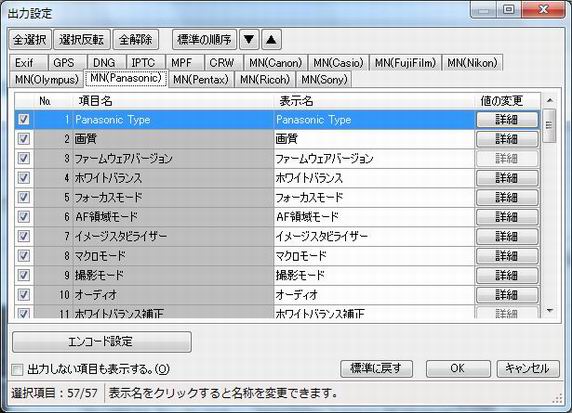Click the 画質 display name cell
Screen dimensions: 572x413
(x=374, y=139)
